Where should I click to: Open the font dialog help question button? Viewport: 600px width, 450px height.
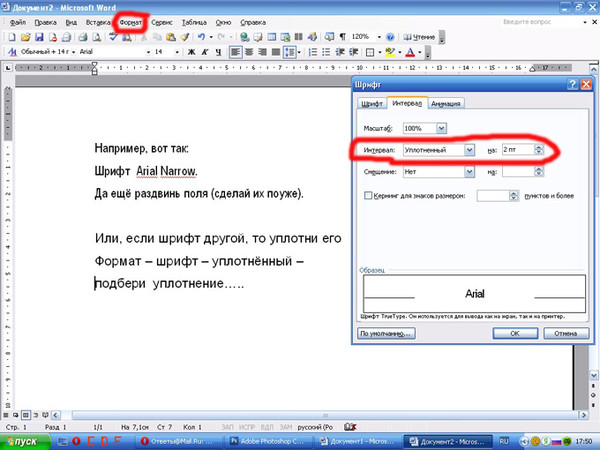[x=572, y=85]
